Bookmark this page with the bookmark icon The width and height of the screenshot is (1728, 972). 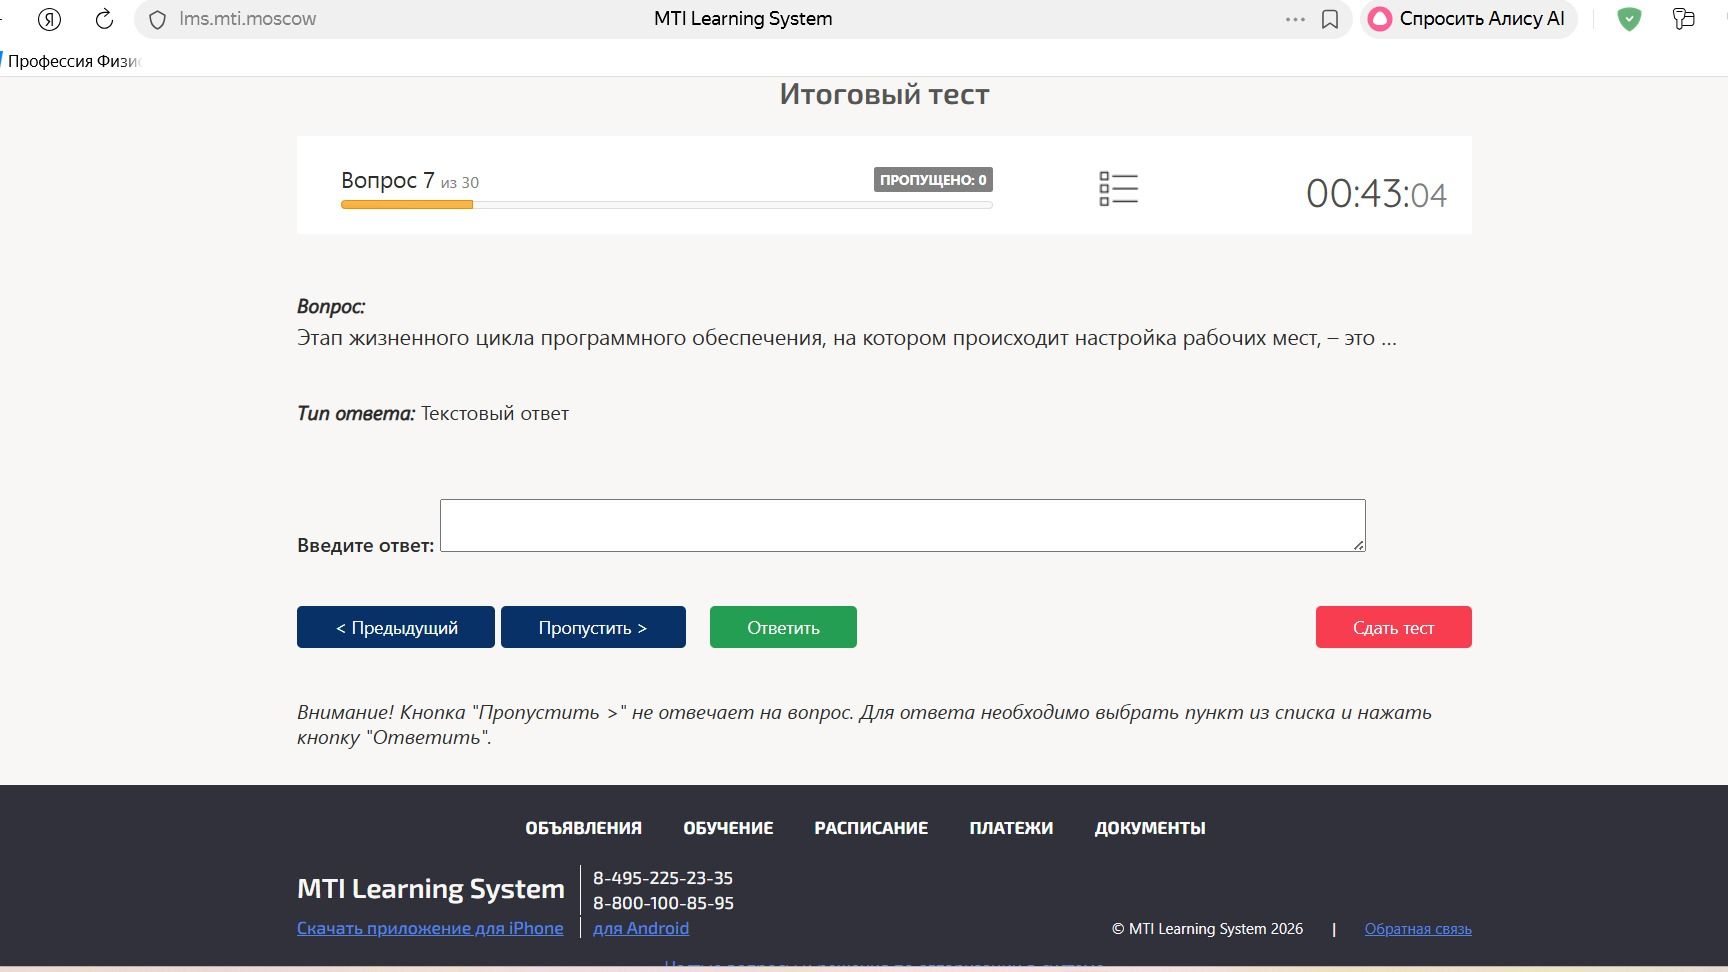point(1330,19)
